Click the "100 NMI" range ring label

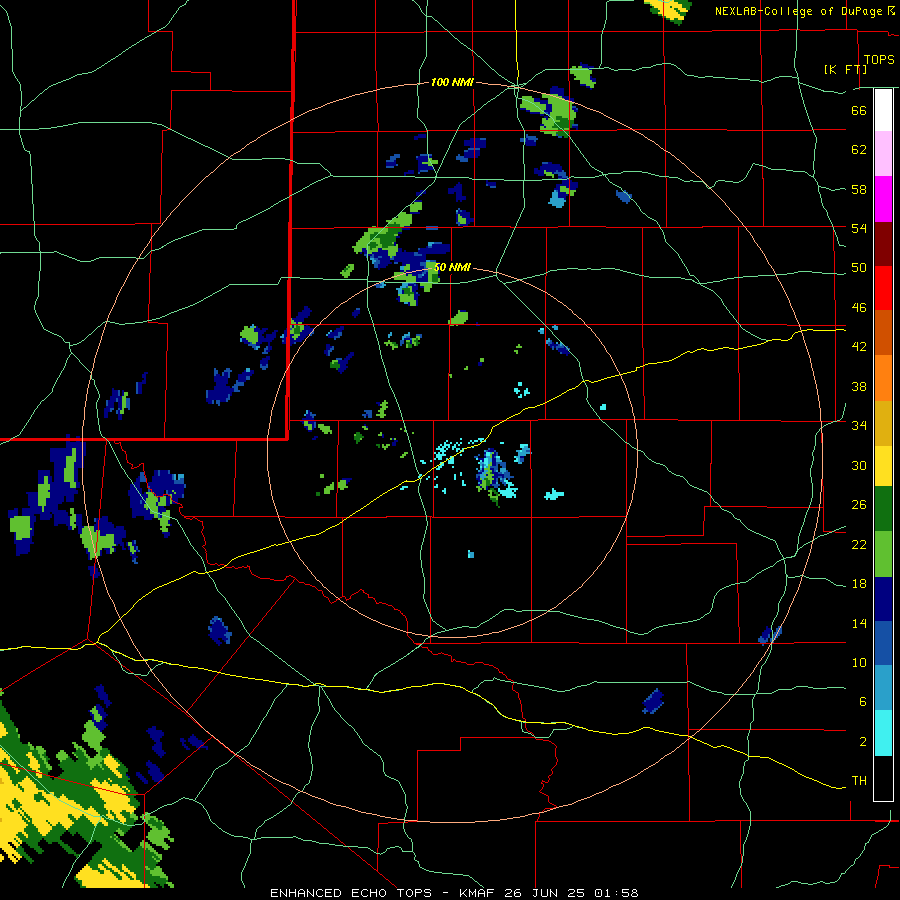[452, 83]
